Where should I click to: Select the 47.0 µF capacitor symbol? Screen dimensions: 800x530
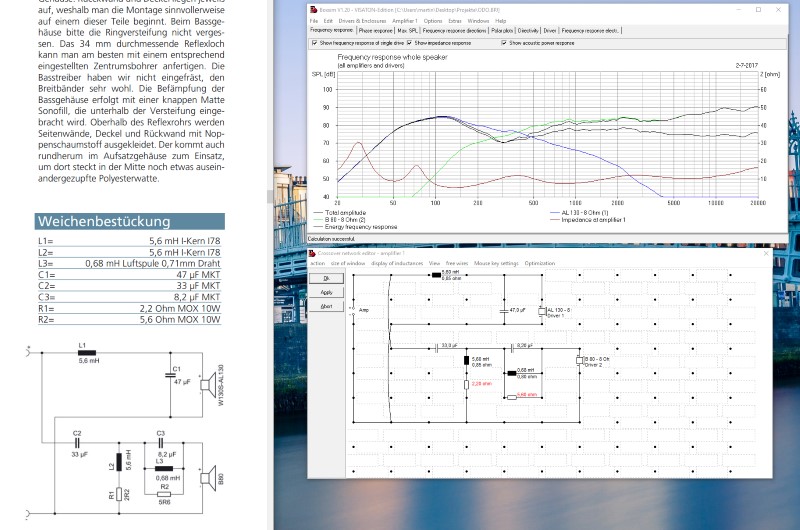tap(505, 310)
